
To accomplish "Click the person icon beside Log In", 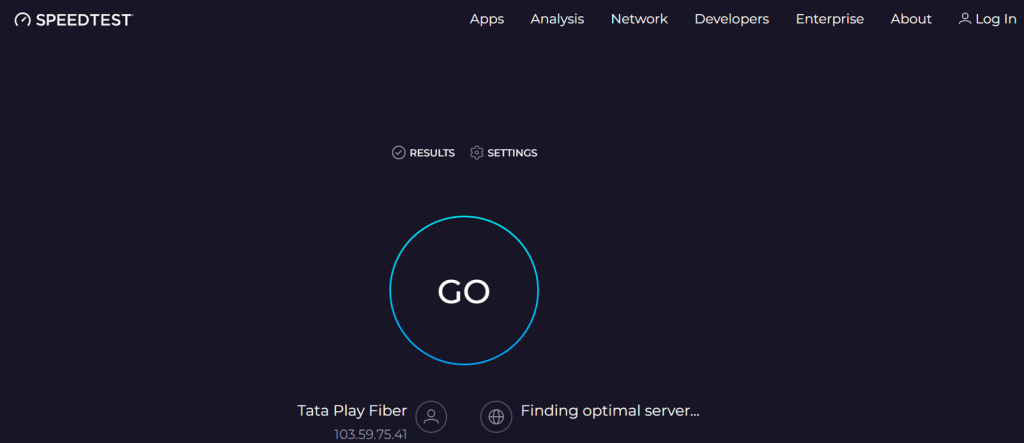I will tap(965, 19).
